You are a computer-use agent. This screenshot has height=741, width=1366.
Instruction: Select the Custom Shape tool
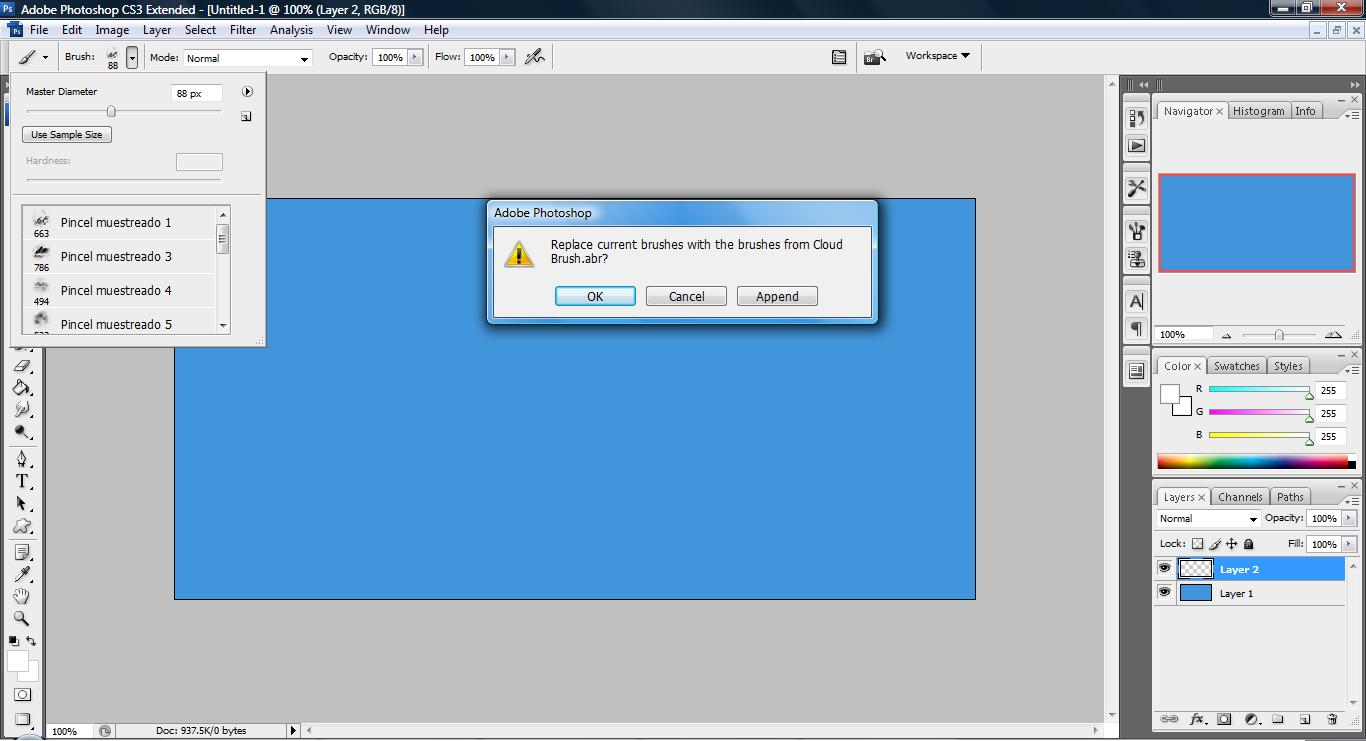click(x=22, y=527)
